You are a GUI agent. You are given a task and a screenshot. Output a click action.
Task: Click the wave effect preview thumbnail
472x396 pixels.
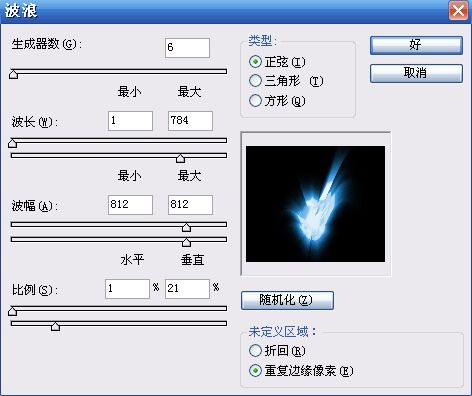click(315, 204)
